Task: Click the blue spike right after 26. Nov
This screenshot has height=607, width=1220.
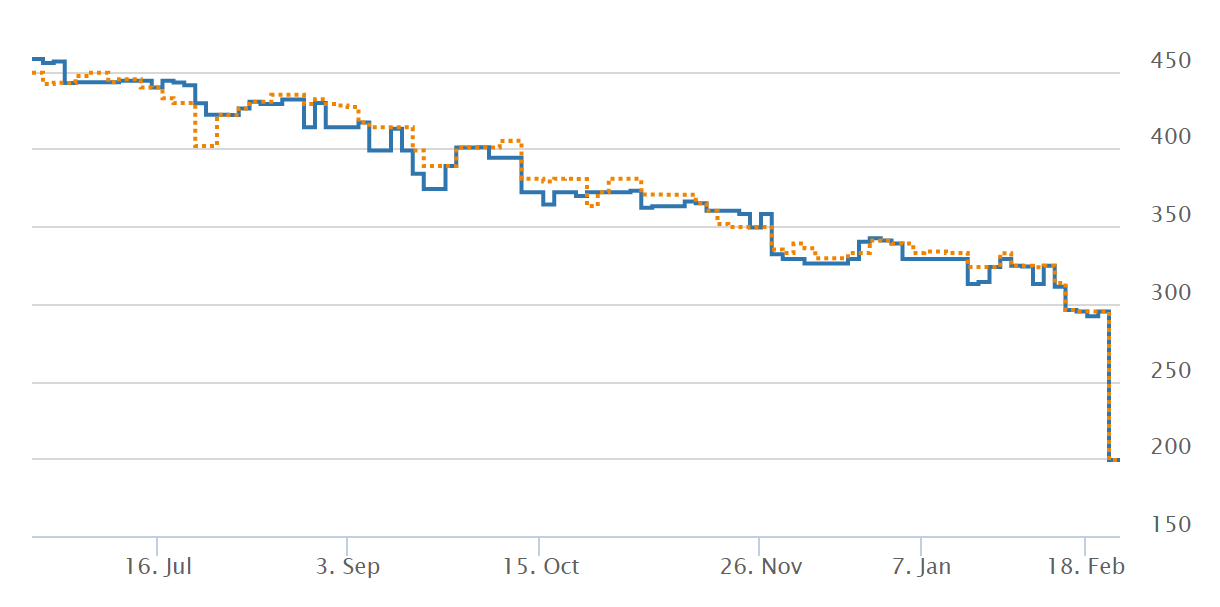Action: pos(766,214)
